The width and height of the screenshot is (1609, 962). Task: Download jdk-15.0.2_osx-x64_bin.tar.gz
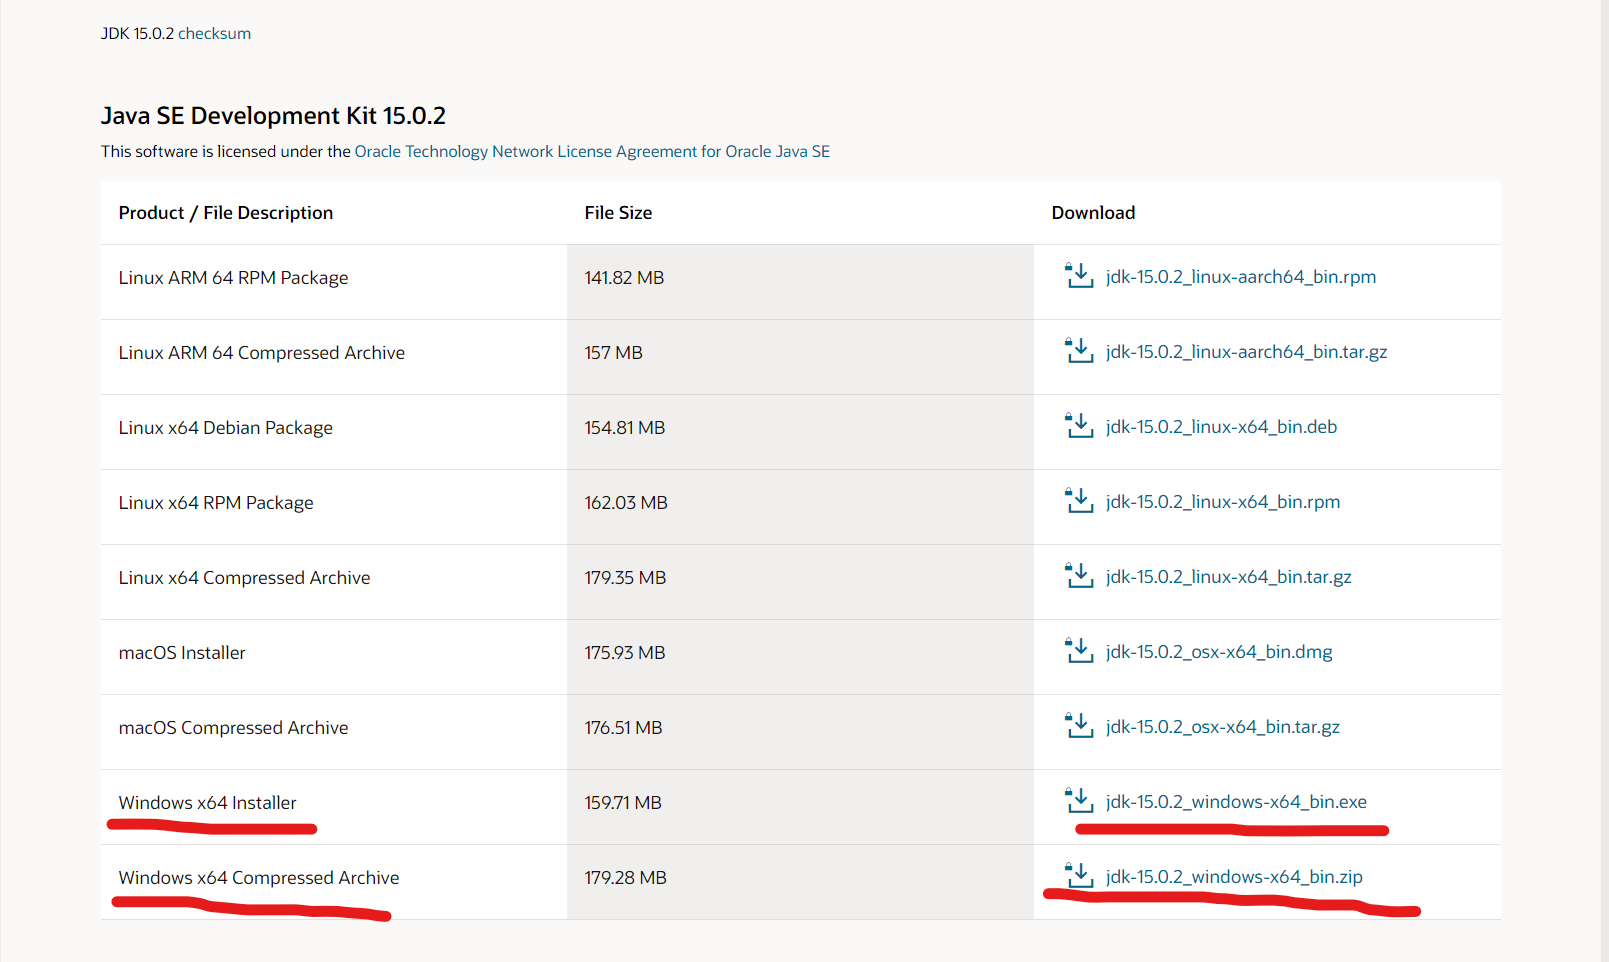[x=1223, y=727]
